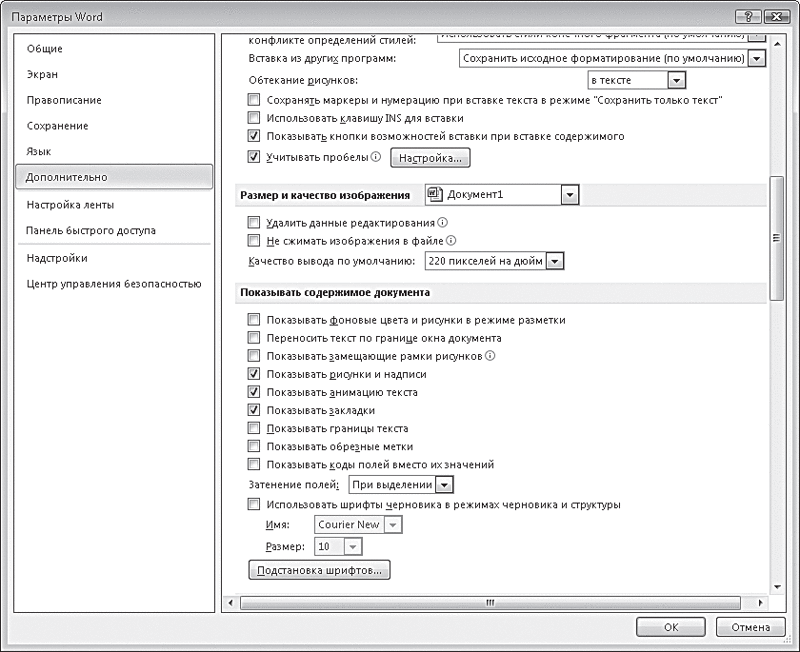Screen dimensions: 800x652
Task: Uncheck Показывать анимацию текста
Action: 254,392
